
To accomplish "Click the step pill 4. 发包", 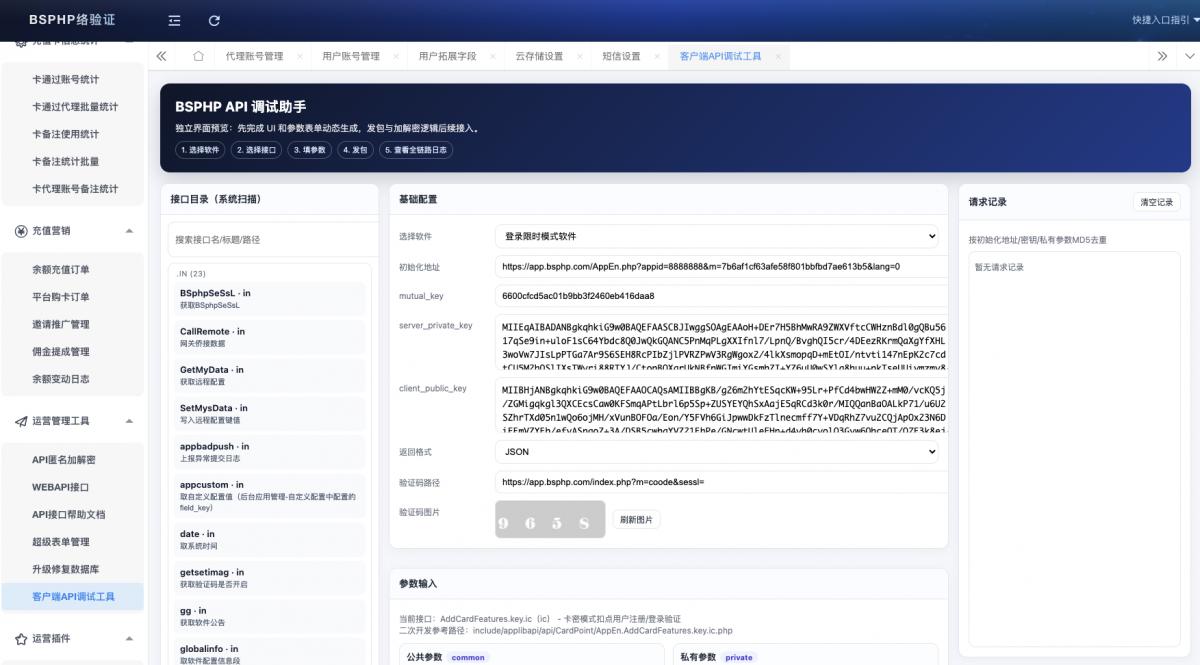I will 356,149.
